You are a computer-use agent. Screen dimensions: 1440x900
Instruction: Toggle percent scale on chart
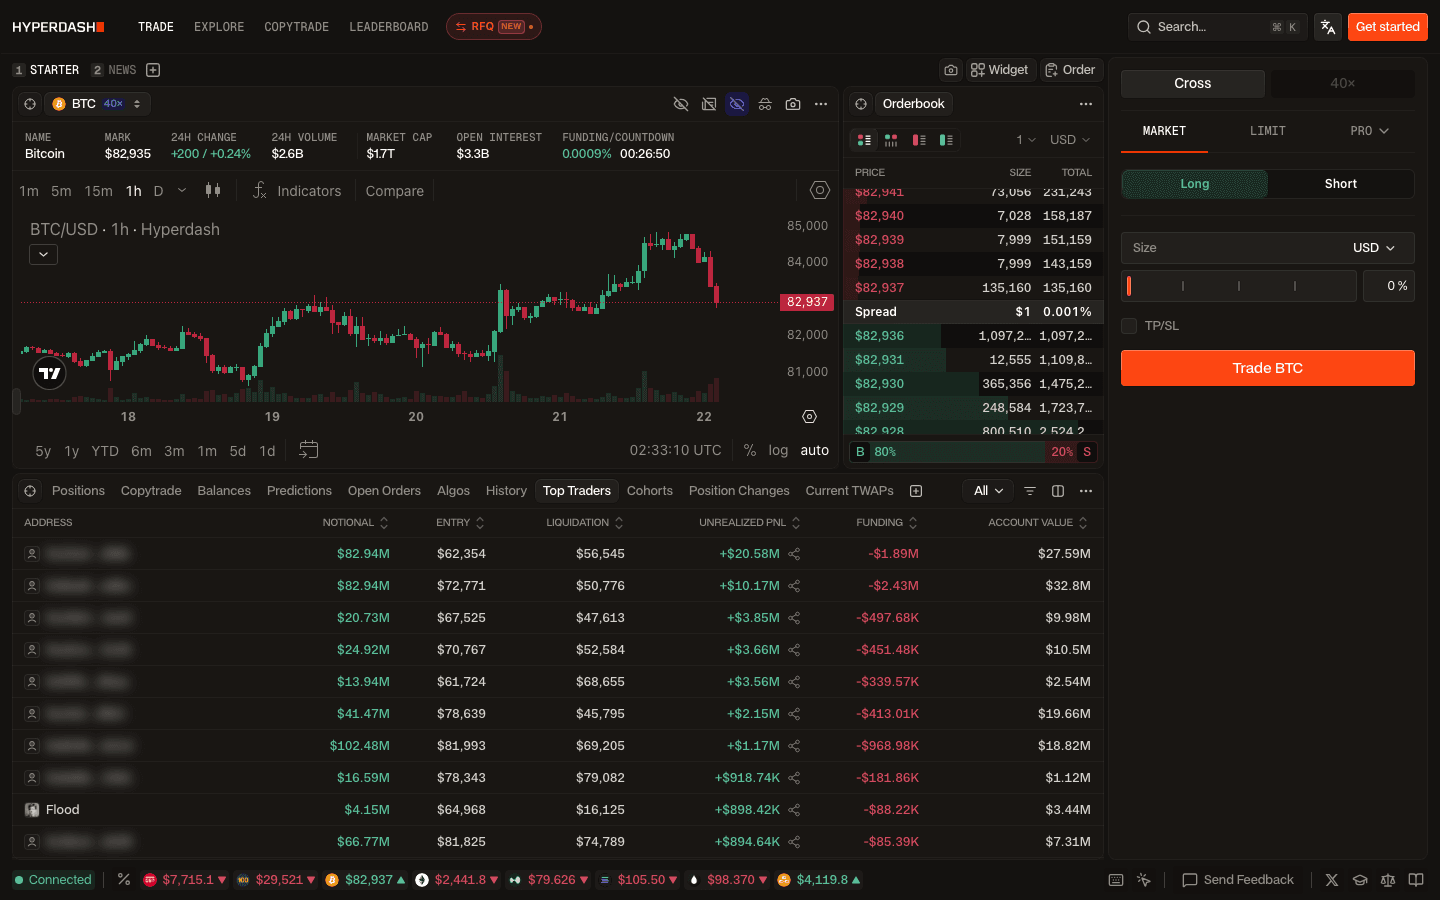[750, 450]
